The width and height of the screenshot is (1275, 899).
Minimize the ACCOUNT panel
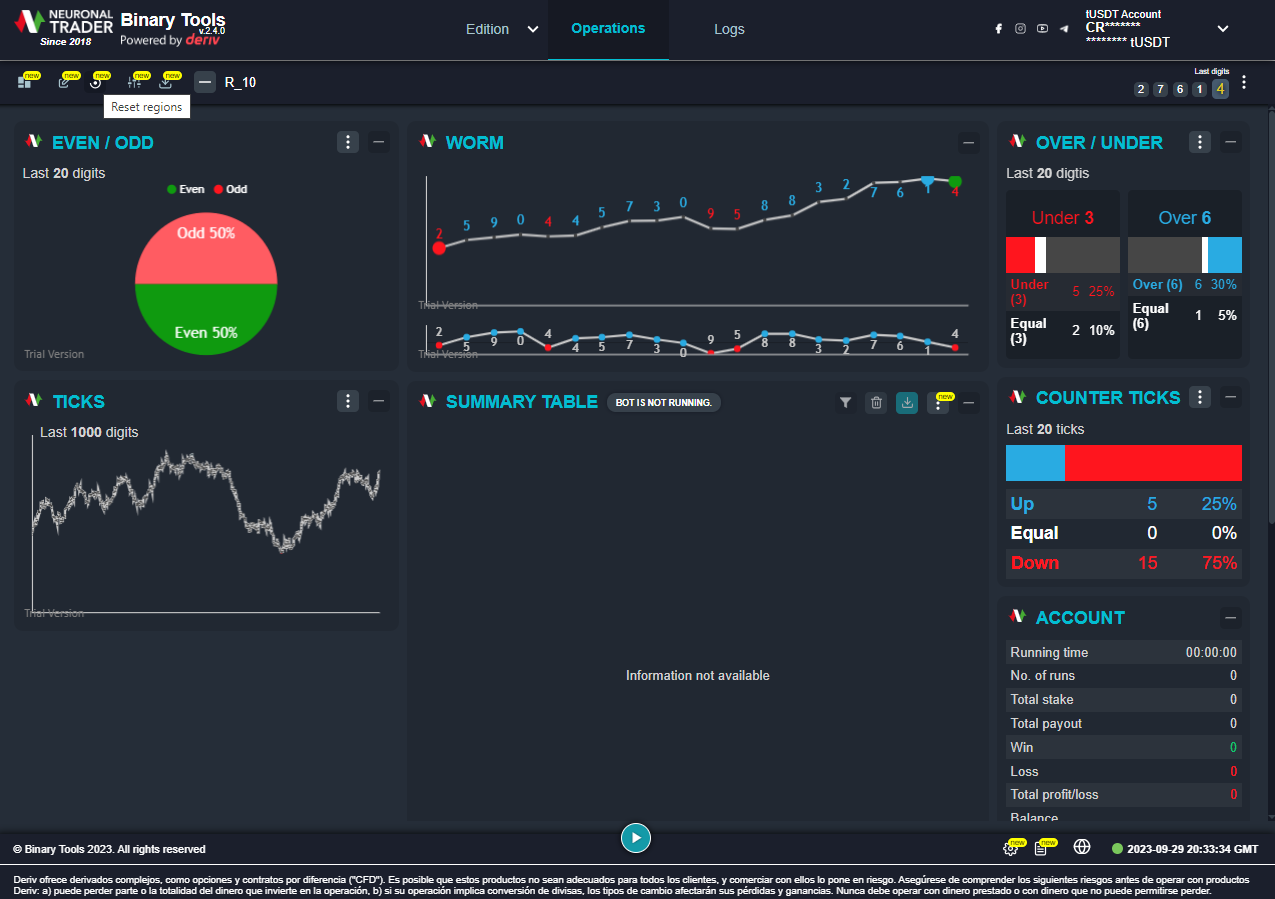pyautogui.click(x=1231, y=616)
